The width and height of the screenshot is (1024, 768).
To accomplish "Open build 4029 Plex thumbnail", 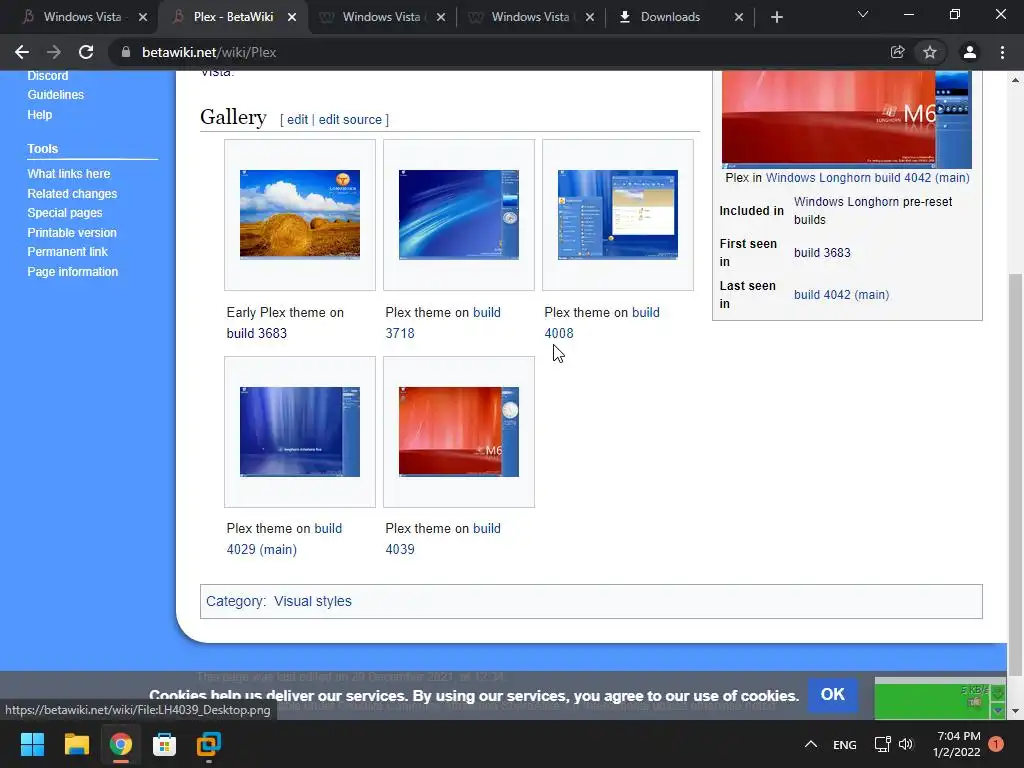I will pyautogui.click(x=300, y=432).
